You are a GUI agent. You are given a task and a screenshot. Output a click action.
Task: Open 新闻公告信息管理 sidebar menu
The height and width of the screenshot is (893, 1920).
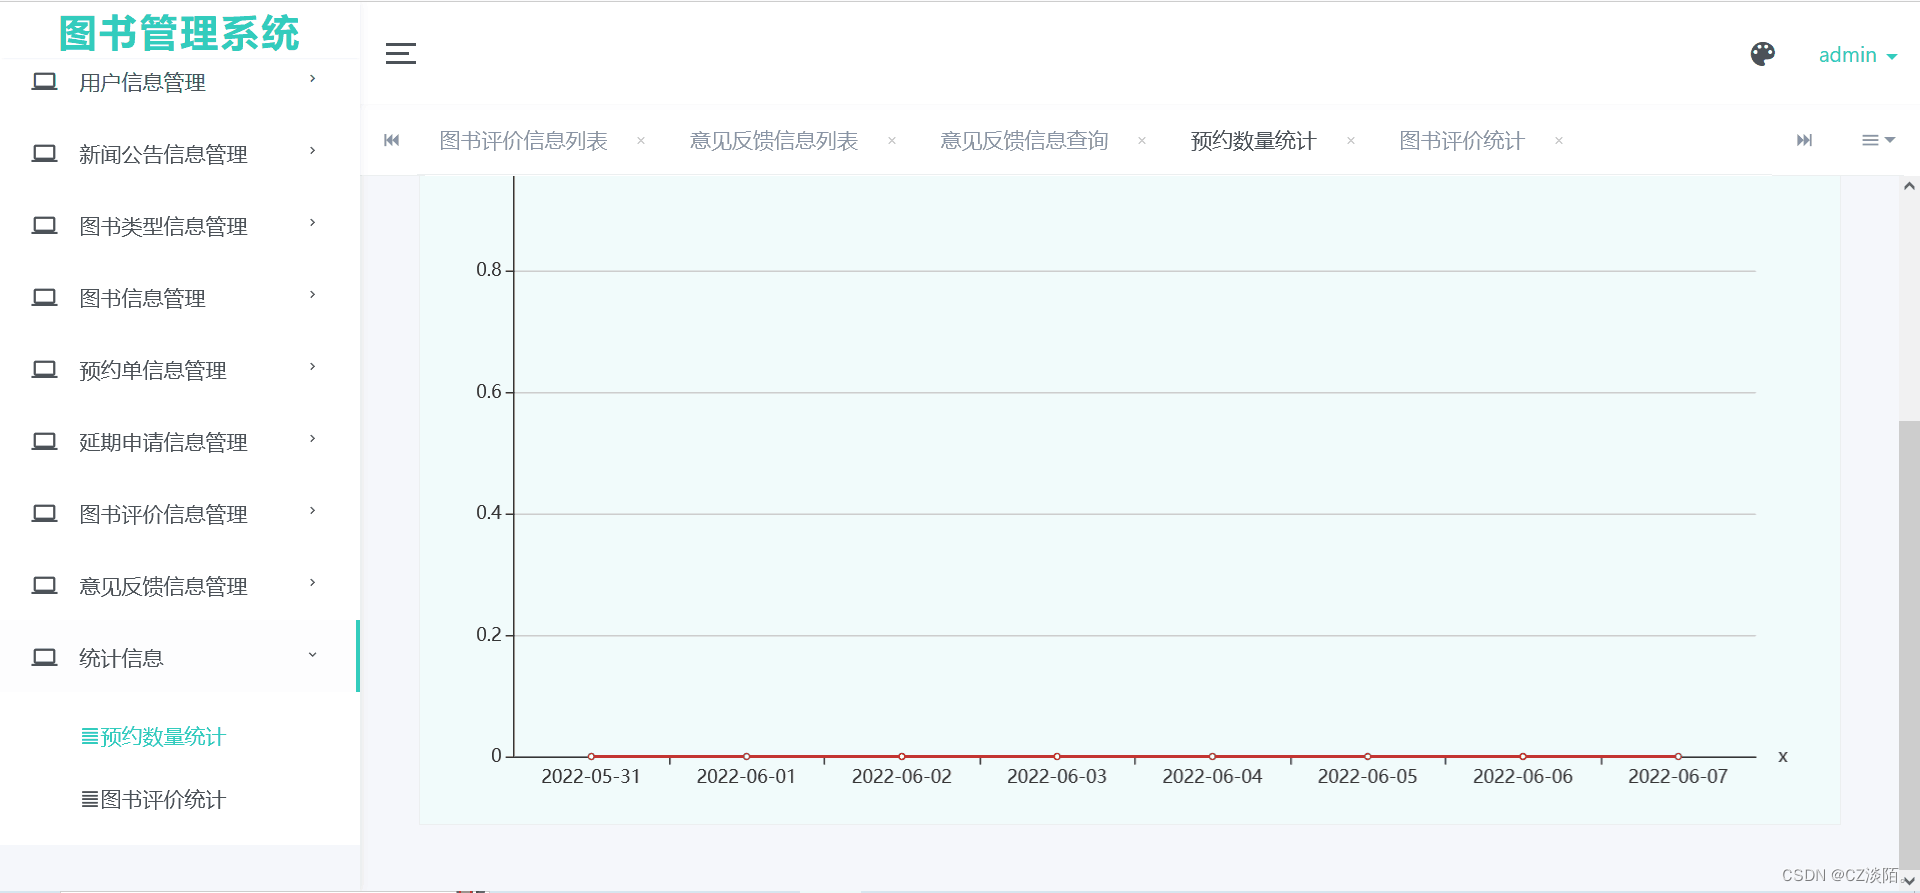pos(180,154)
